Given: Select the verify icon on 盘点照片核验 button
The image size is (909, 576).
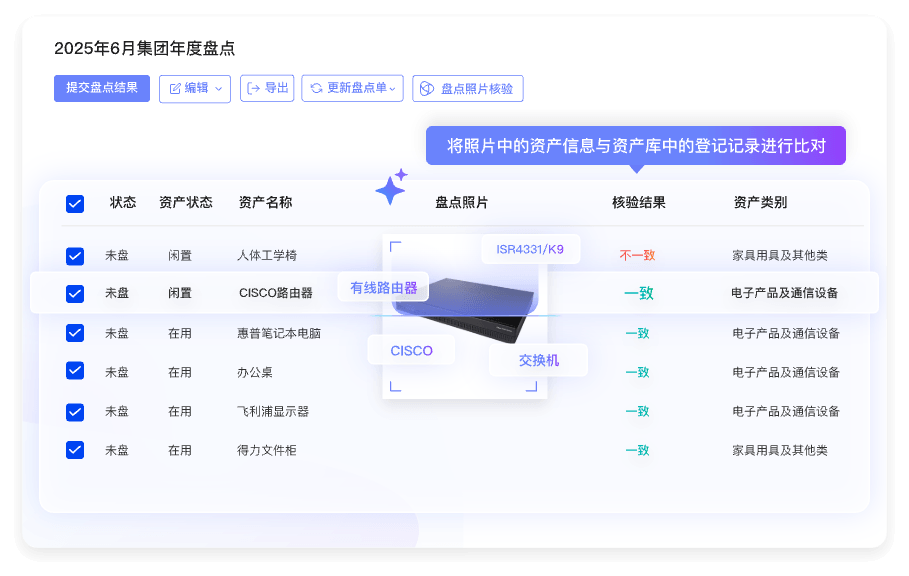Looking at the screenshot, I should tap(426, 88).
